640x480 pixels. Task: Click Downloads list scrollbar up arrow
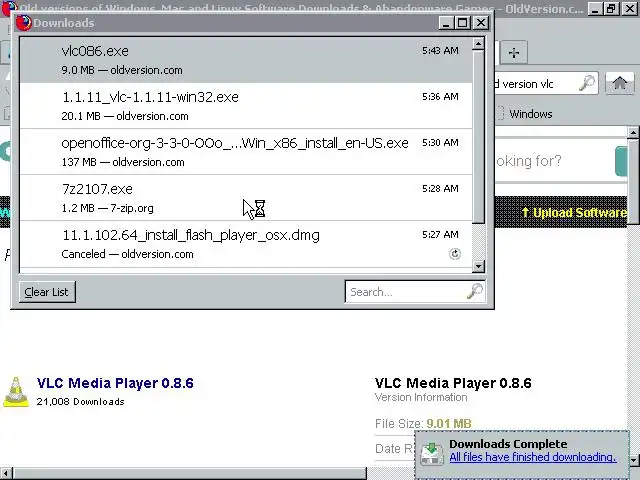point(478,44)
